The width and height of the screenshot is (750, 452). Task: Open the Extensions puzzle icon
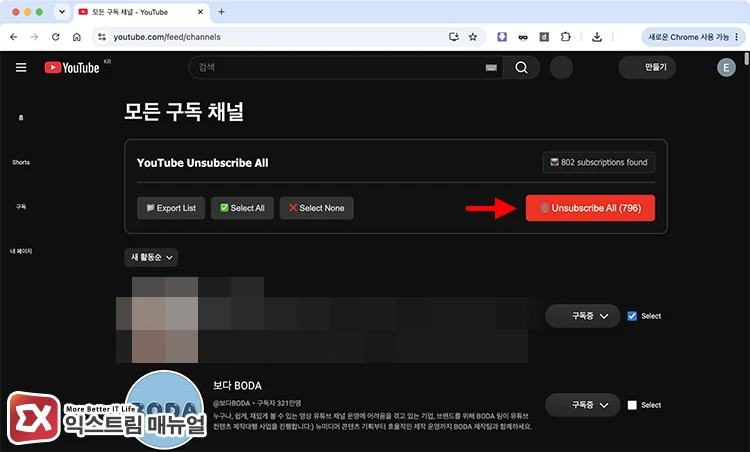565,37
